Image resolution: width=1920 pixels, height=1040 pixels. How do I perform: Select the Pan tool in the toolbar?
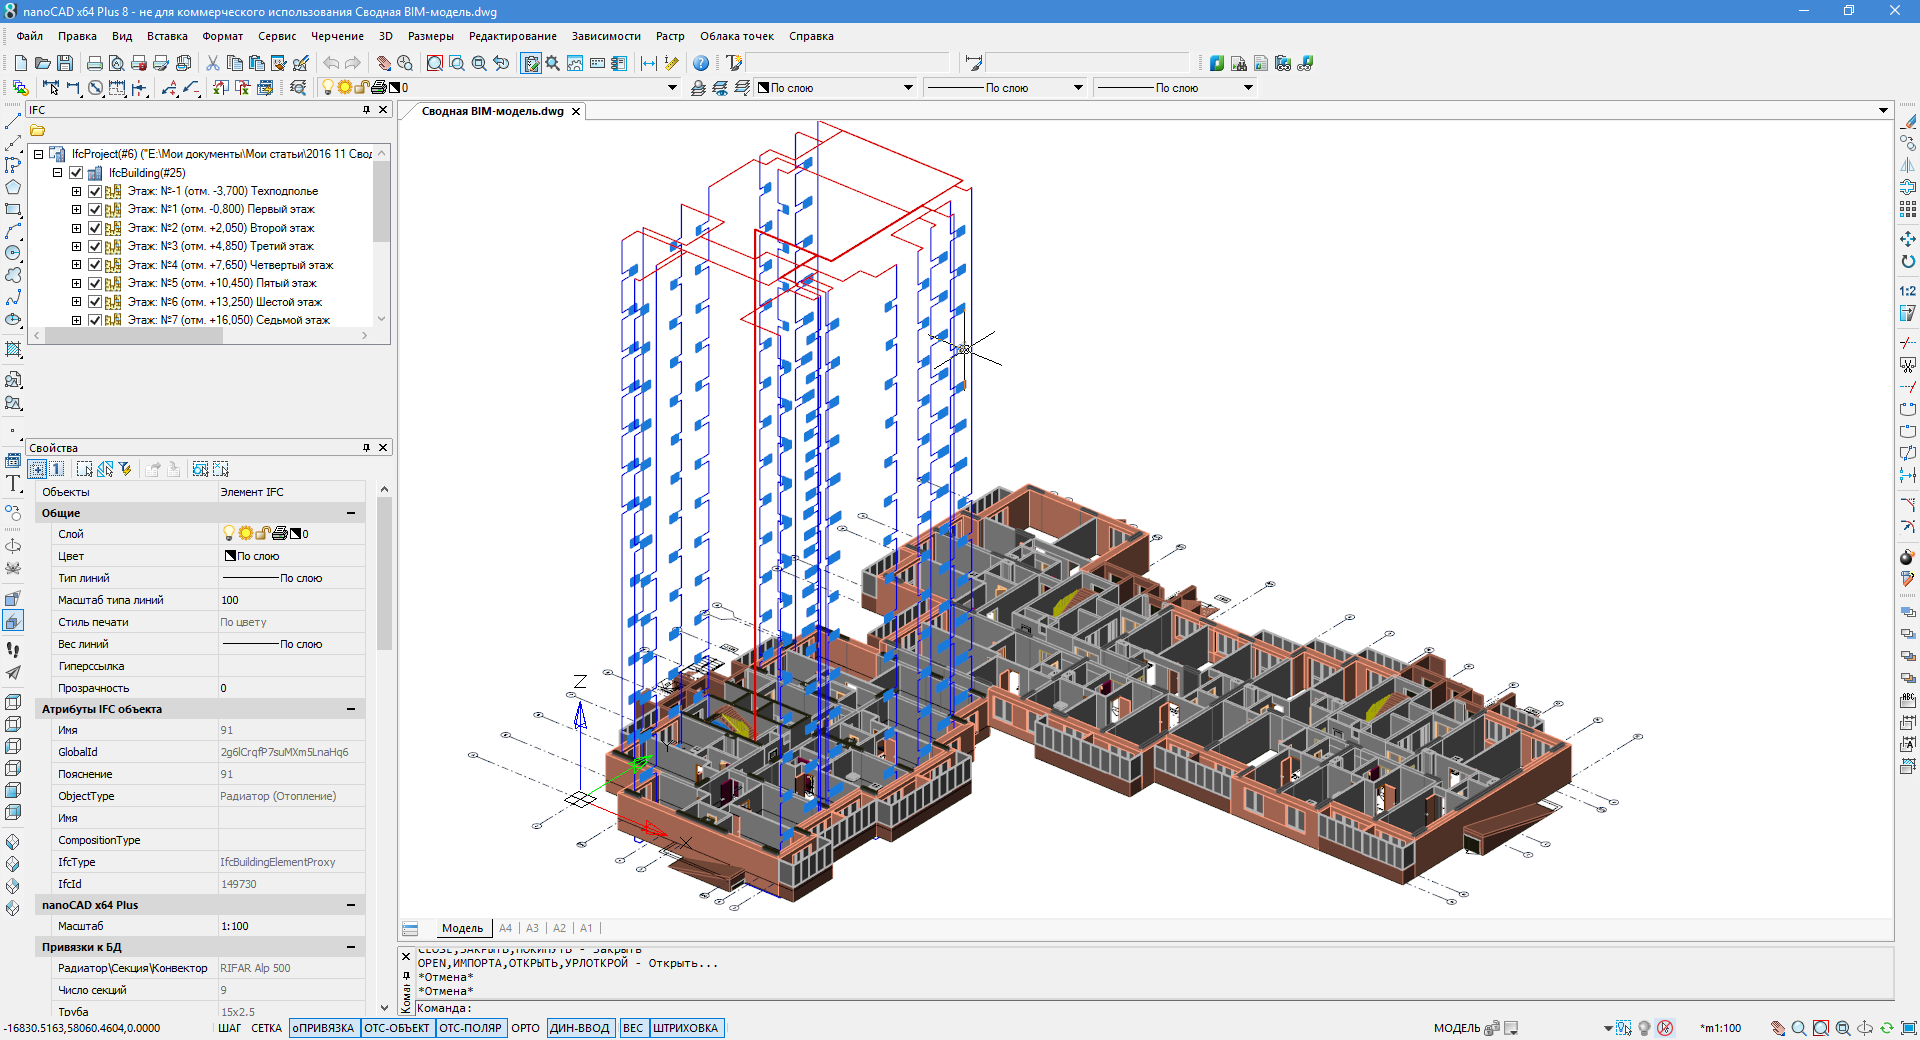click(x=383, y=63)
